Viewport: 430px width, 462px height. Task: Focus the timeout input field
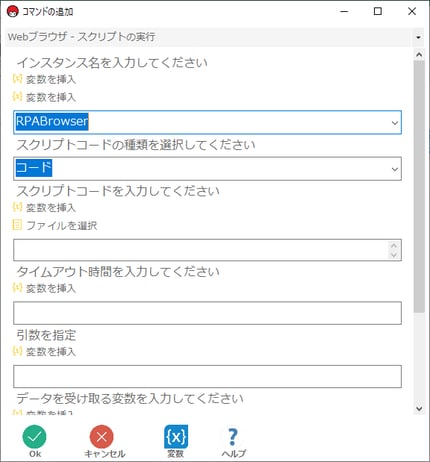(207, 313)
